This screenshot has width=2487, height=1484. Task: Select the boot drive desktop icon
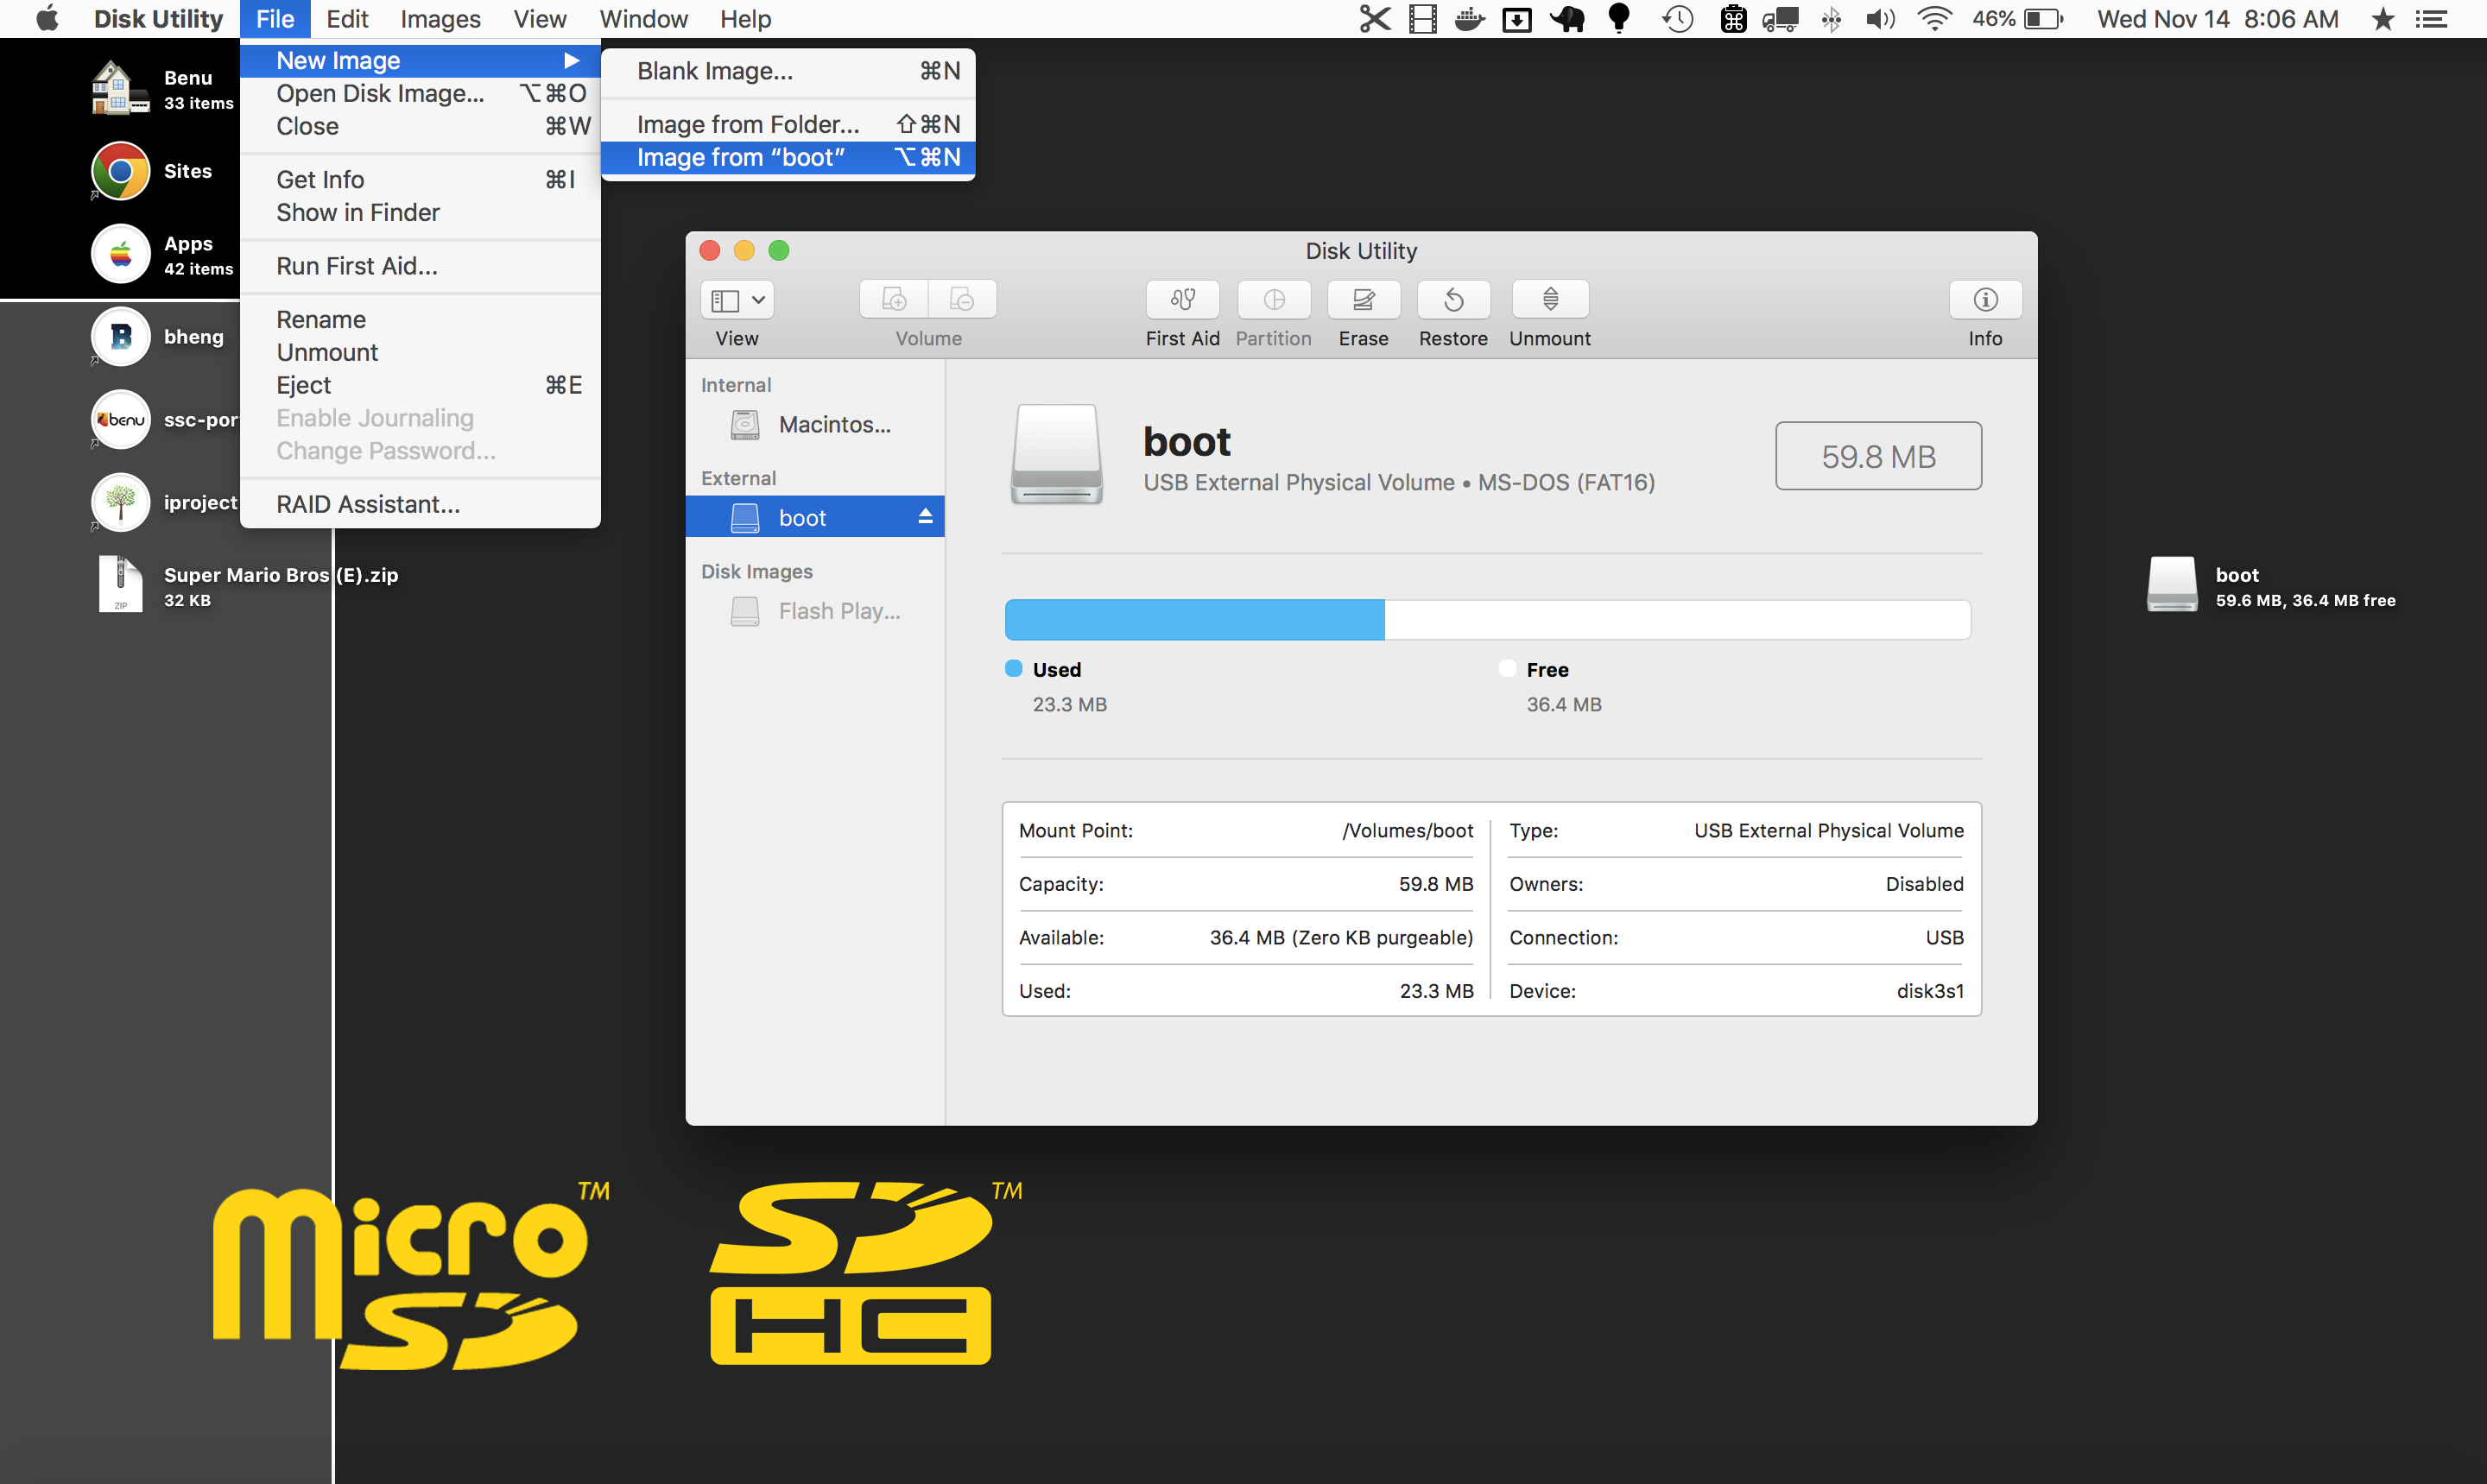(2172, 585)
